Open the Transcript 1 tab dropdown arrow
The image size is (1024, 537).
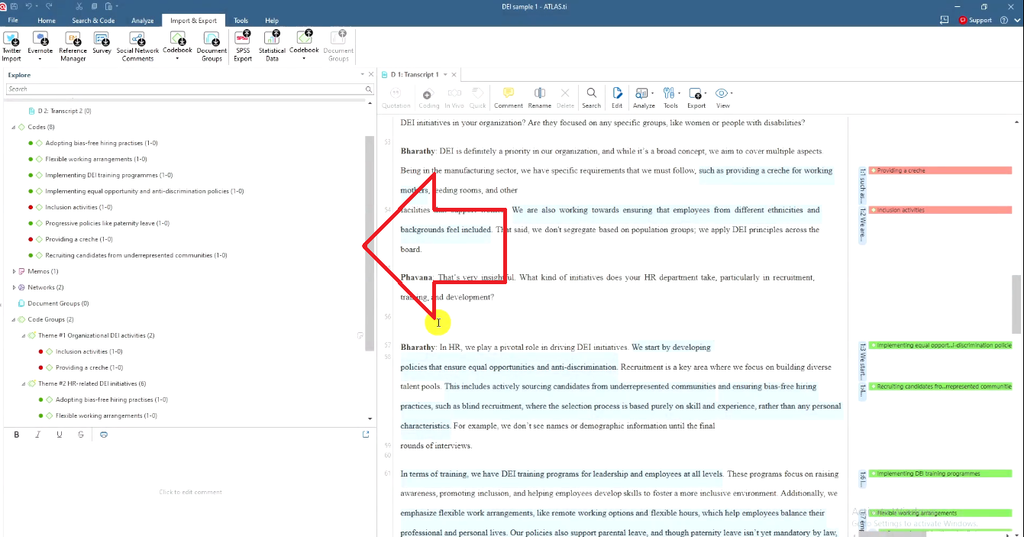point(445,74)
